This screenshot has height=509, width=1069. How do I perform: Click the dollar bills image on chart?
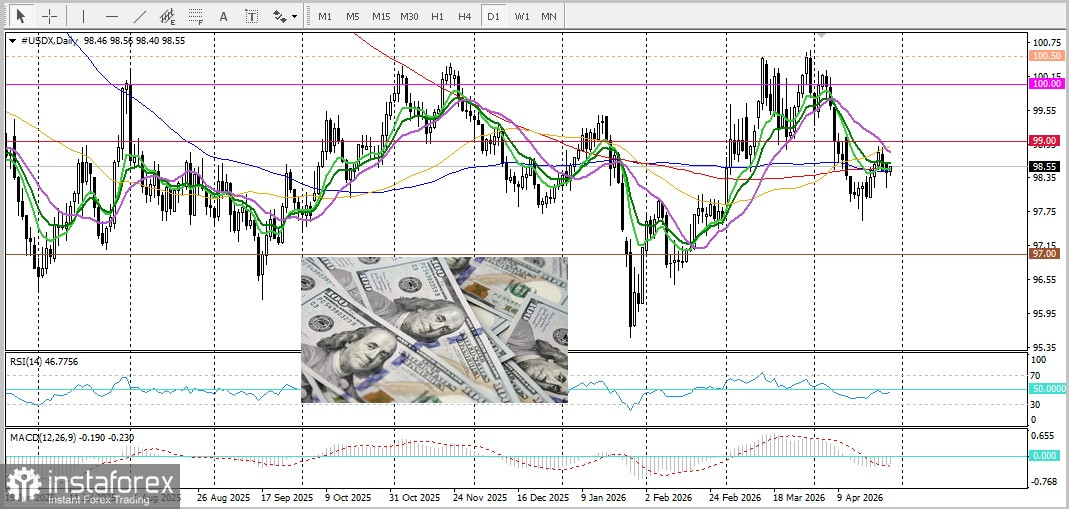click(434, 330)
